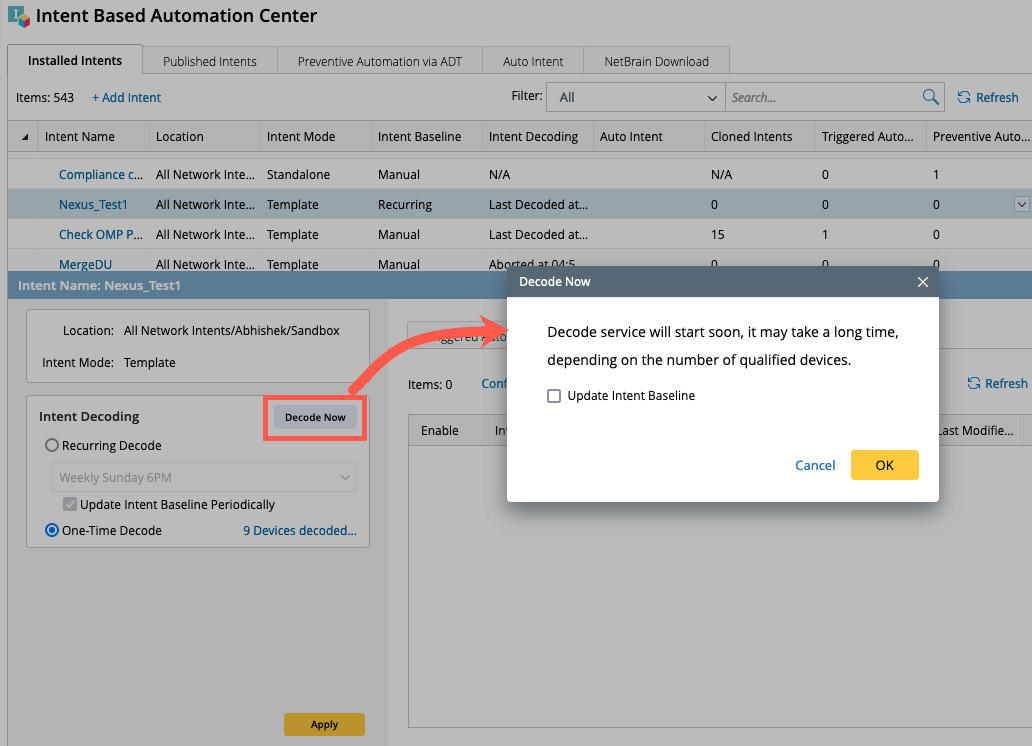
Task: Select the Recurring Decode radio button
Action: (x=52, y=446)
